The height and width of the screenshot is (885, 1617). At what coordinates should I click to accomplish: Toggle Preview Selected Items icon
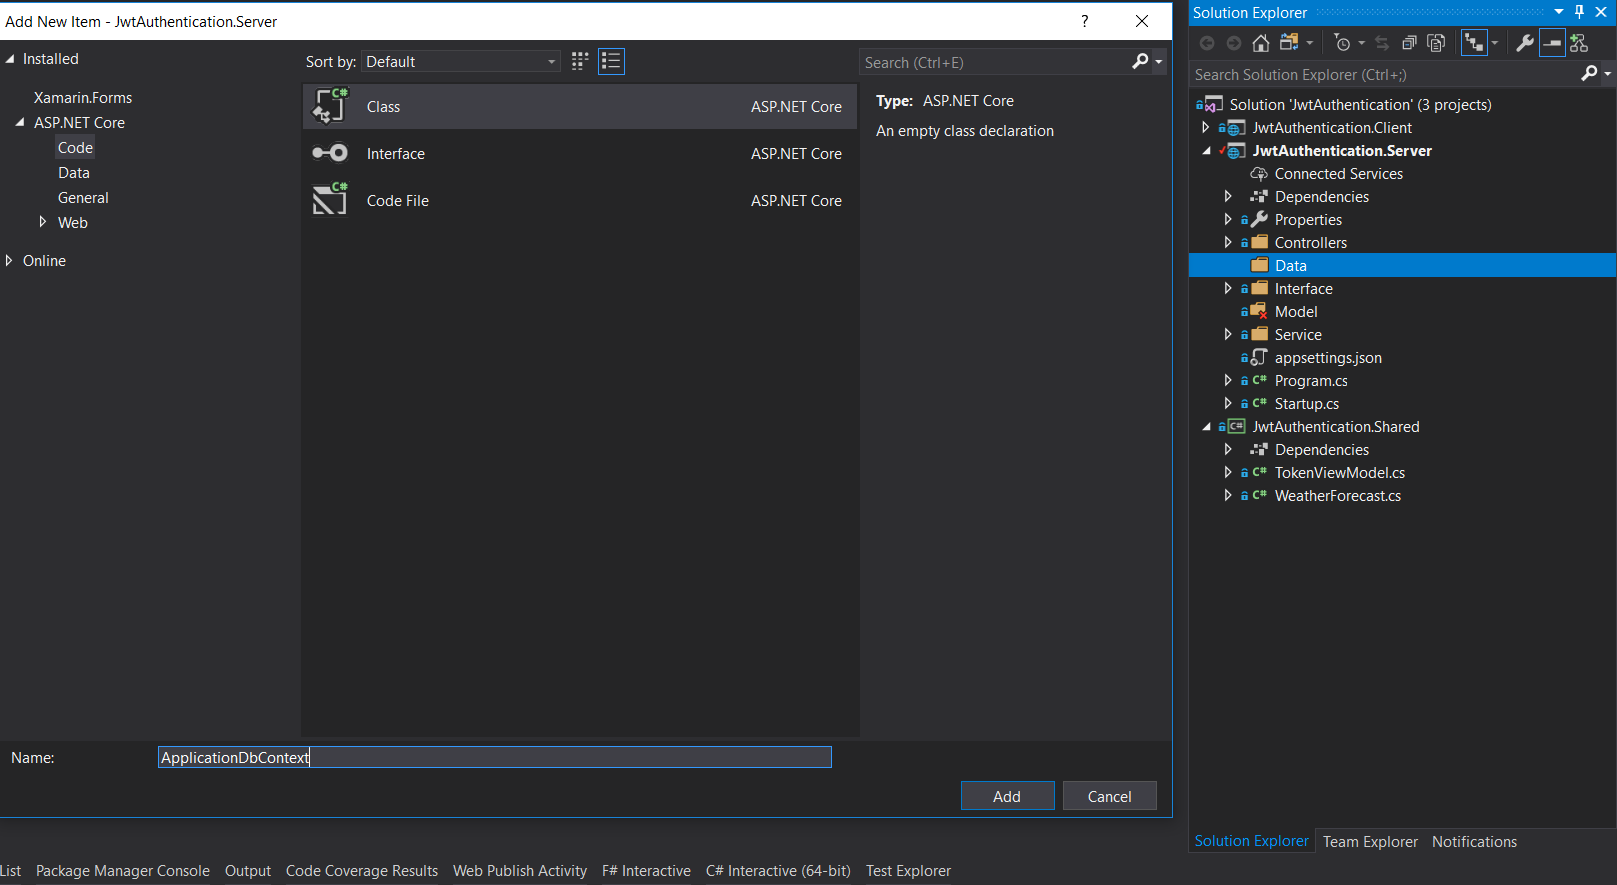click(1552, 43)
